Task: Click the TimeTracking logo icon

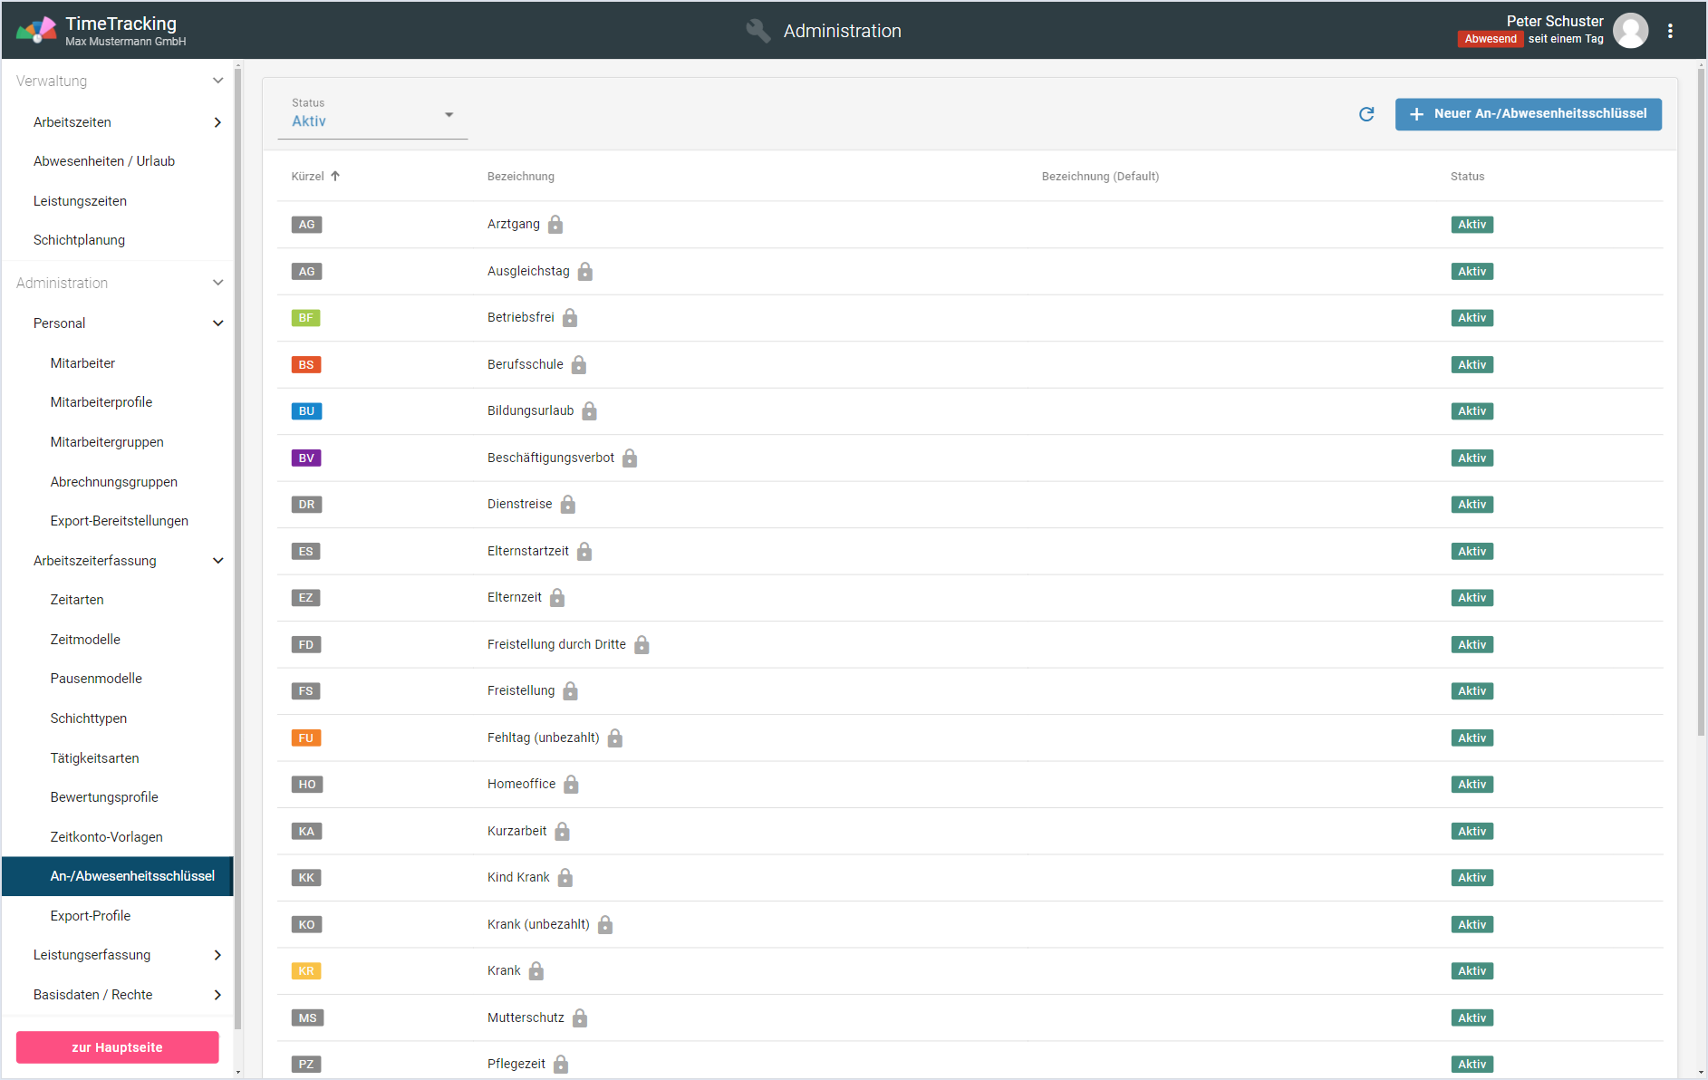Action: tap(36, 31)
